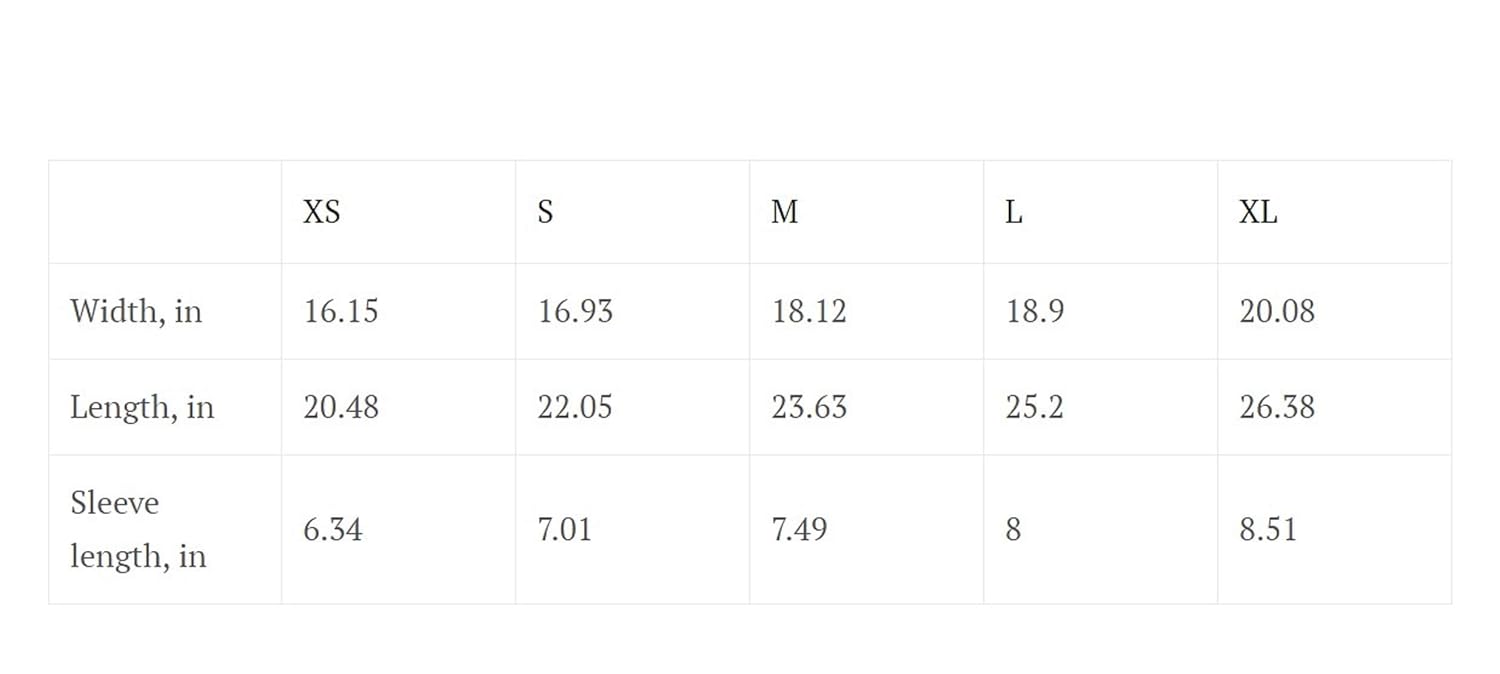The image size is (1500, 674).
Task: Click the L size column header
Action: pyautogui.click(x=1014, y=212)
